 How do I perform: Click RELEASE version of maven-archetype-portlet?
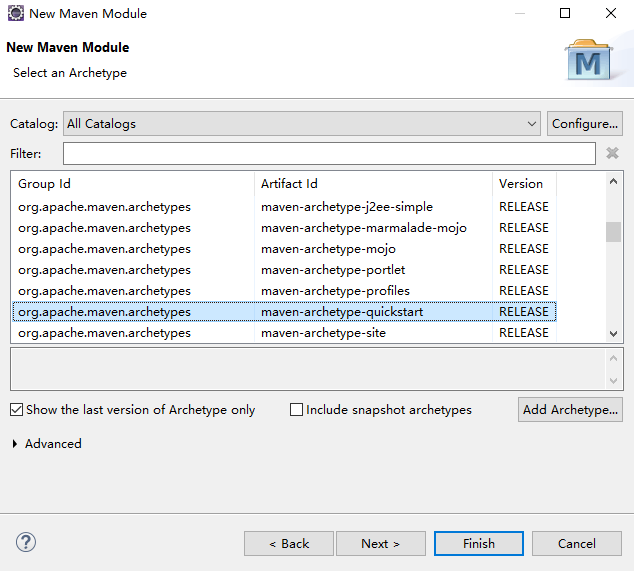coord(524,270)
